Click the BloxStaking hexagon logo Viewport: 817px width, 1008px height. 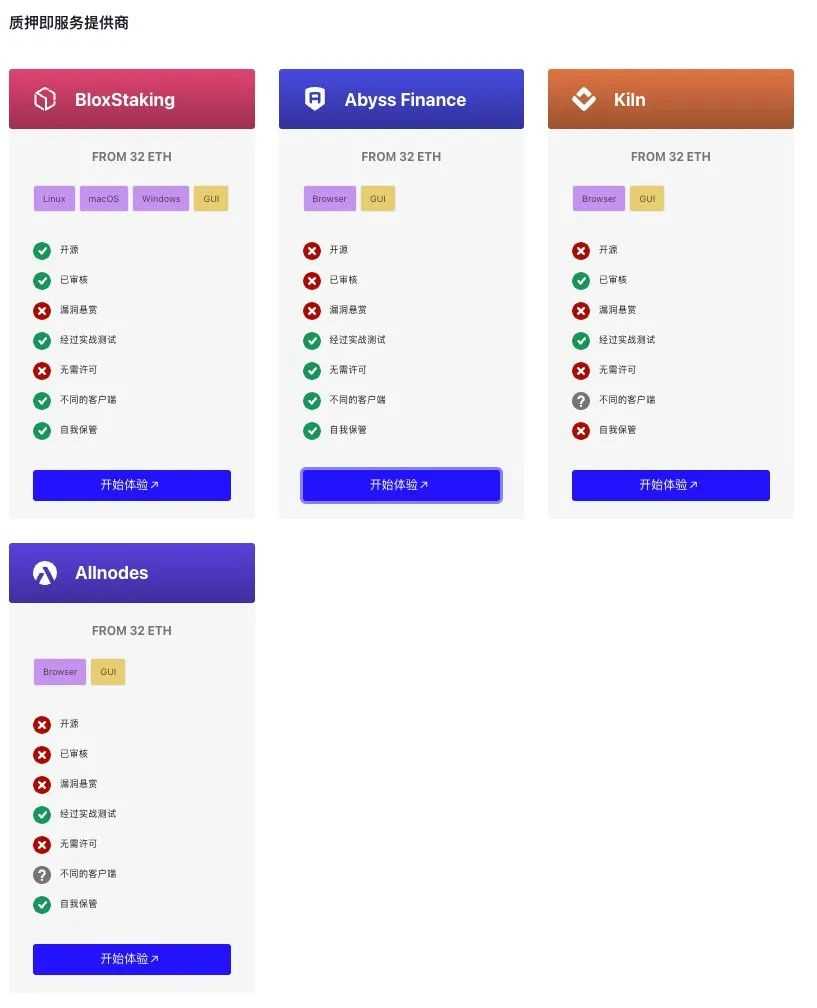pos(42,99)
